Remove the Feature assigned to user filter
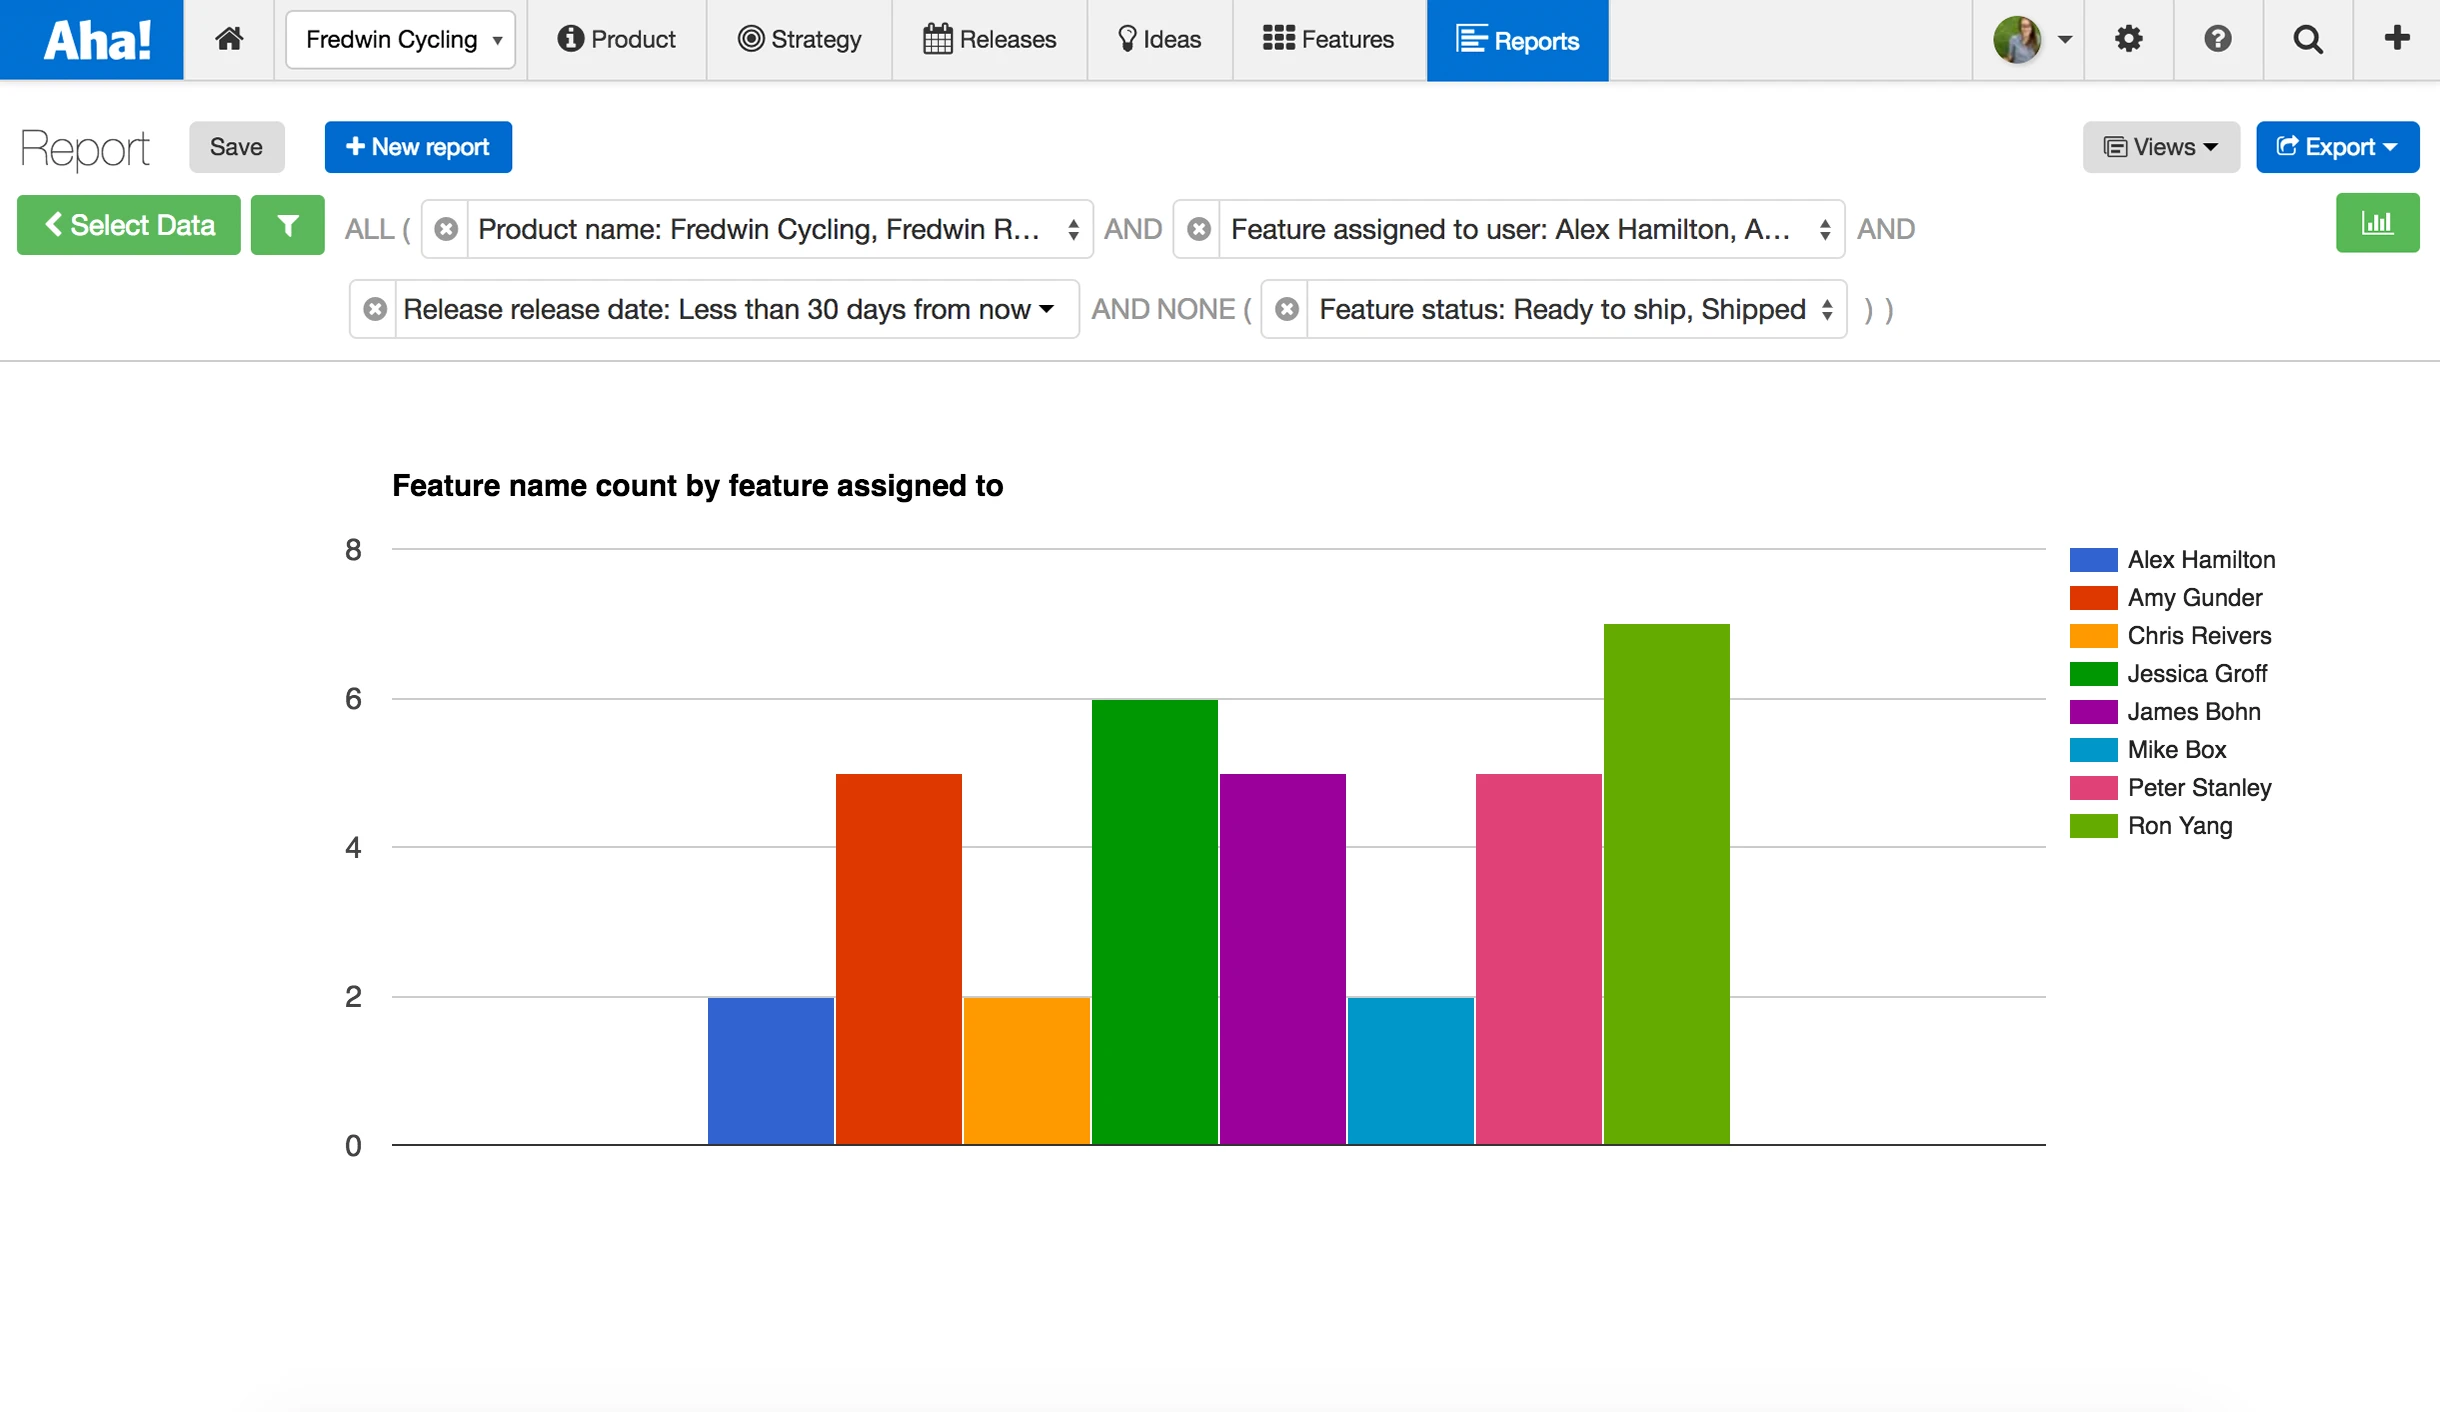This screenshot has height=1412, width=2440. click(1198, 229)
